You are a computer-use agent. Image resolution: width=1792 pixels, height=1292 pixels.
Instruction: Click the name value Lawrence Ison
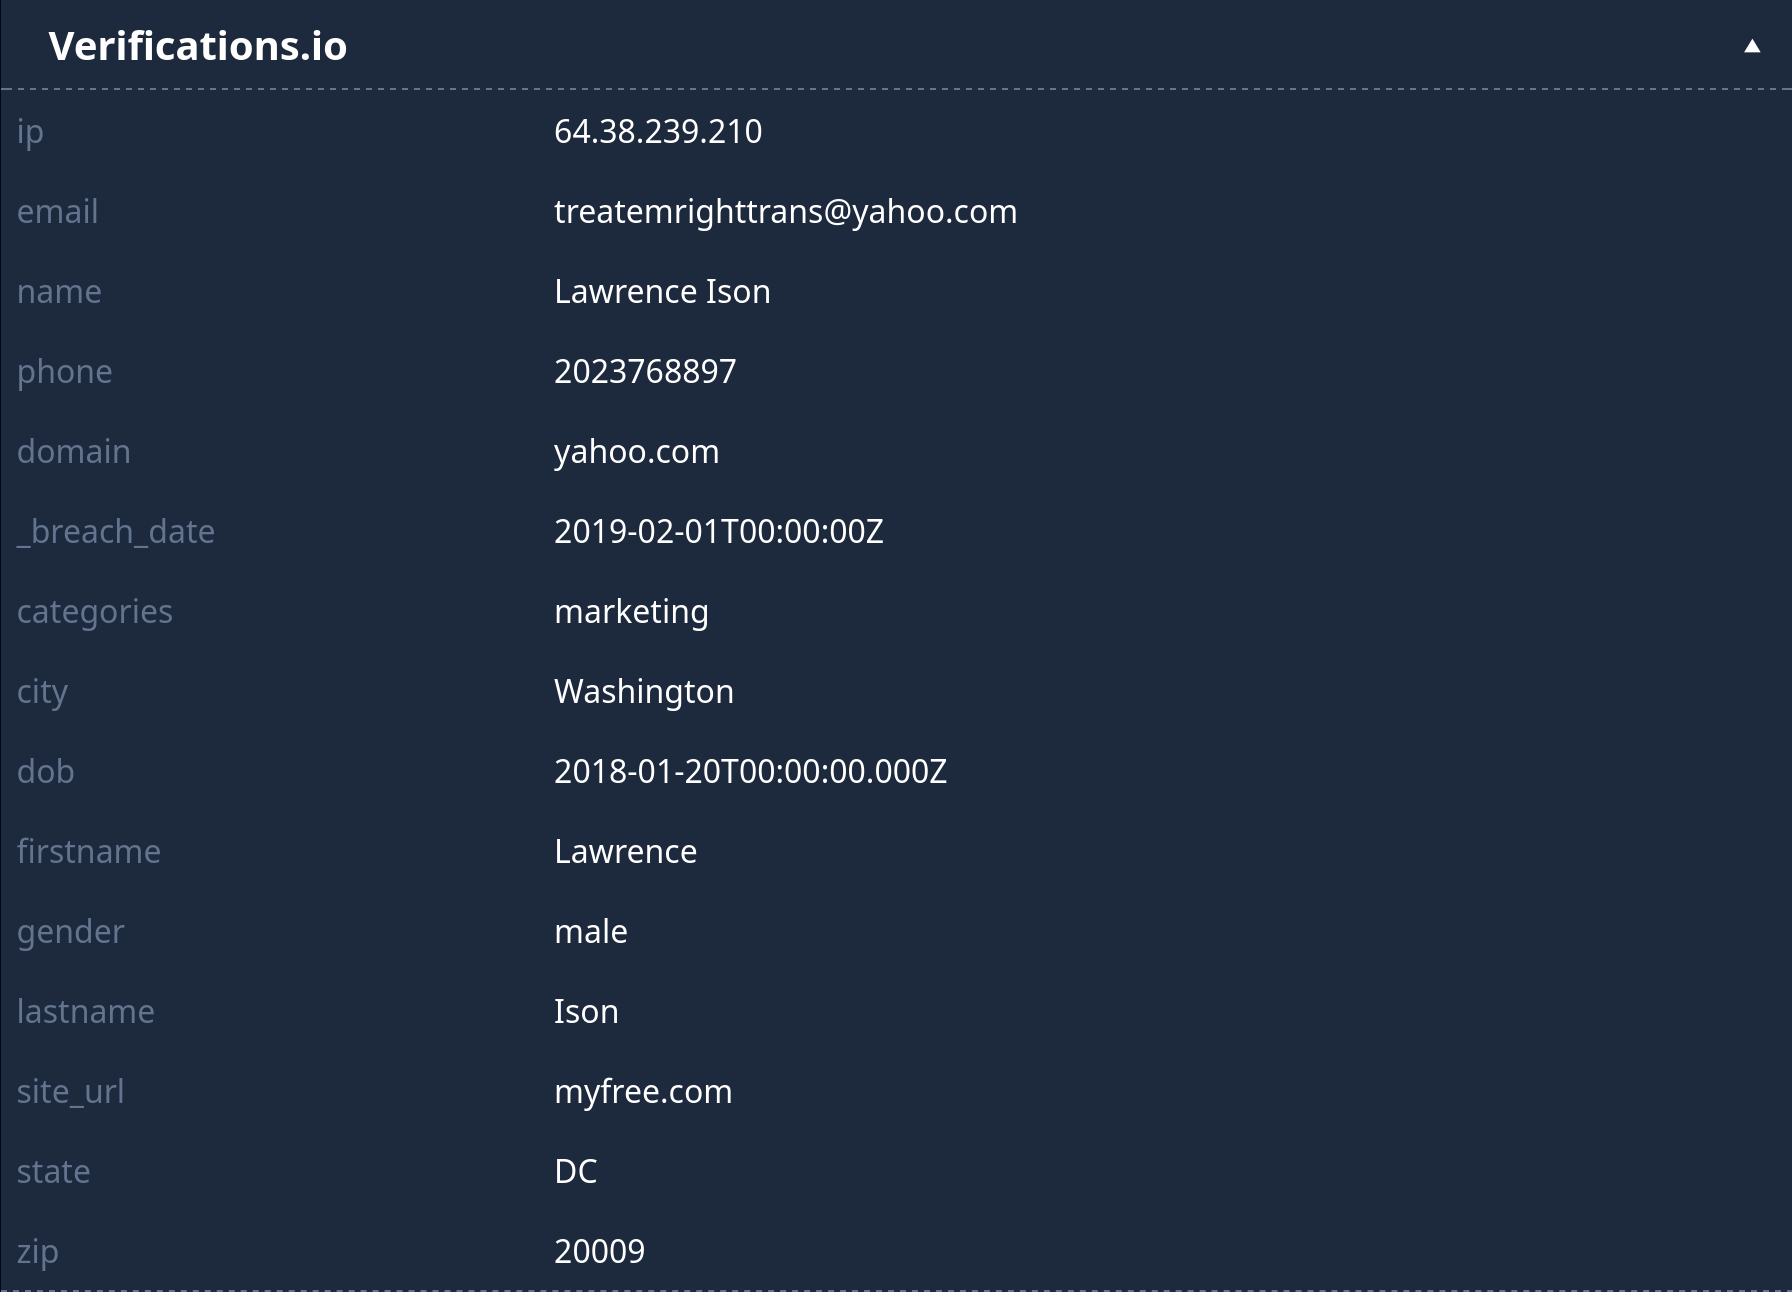662,291
